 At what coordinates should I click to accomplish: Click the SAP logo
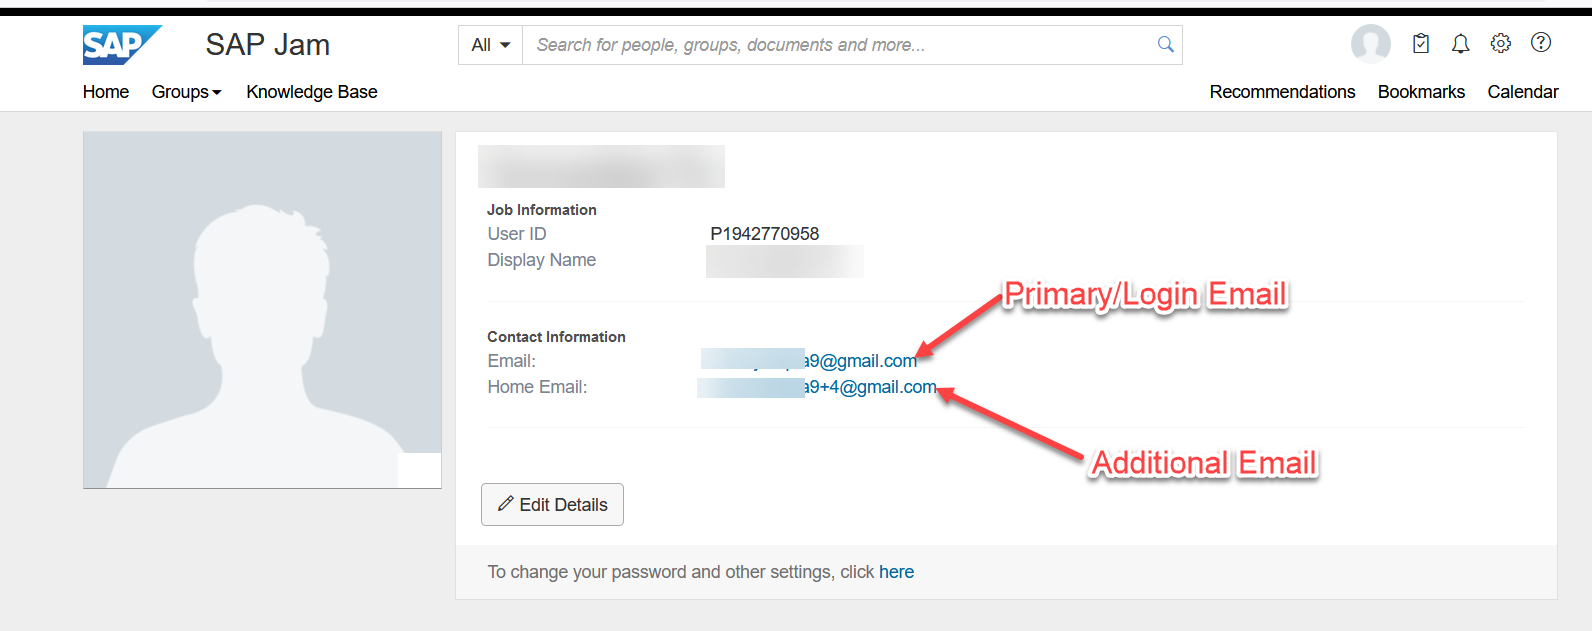coord(122,45)
